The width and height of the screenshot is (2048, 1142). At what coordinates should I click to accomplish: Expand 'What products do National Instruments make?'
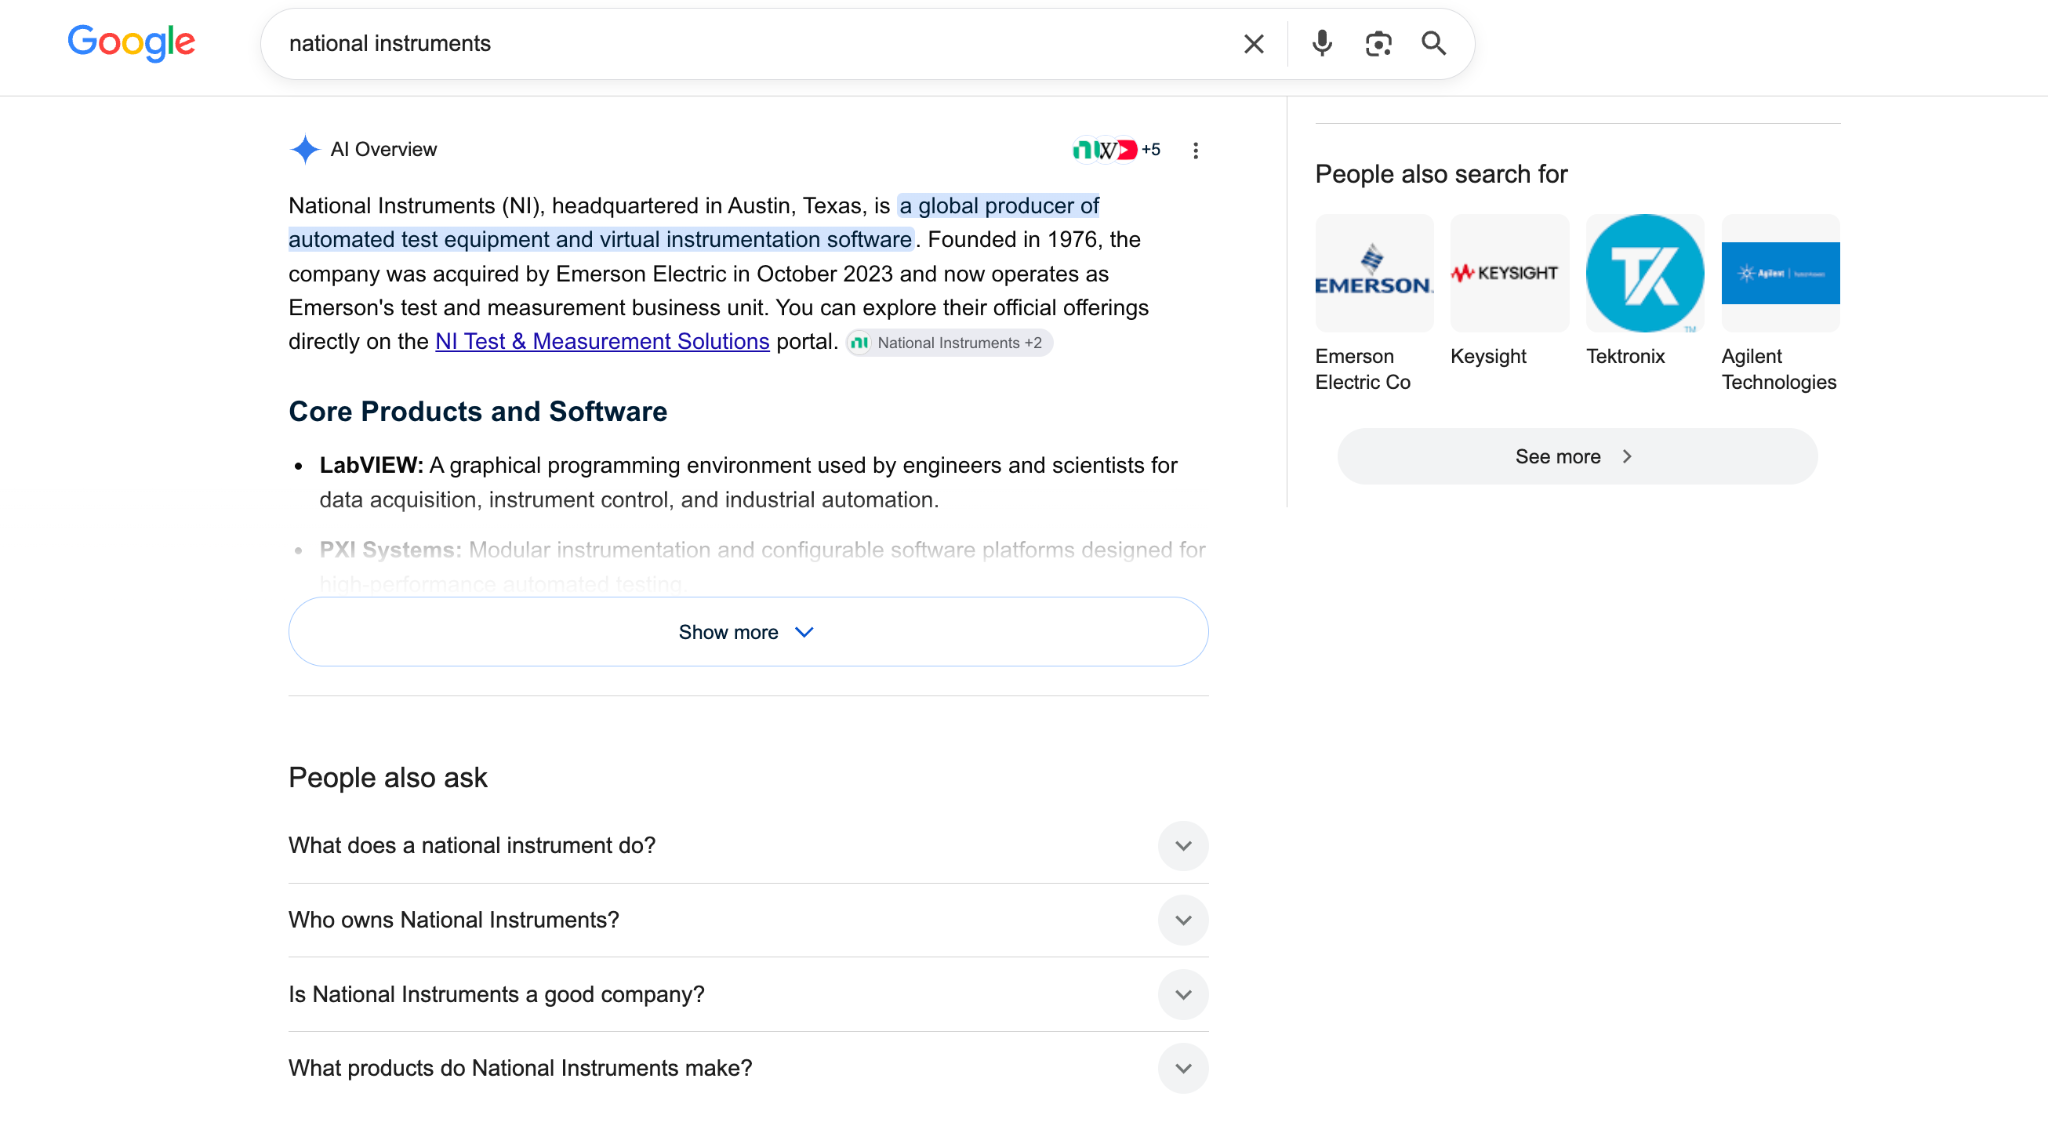point(748,1069)
